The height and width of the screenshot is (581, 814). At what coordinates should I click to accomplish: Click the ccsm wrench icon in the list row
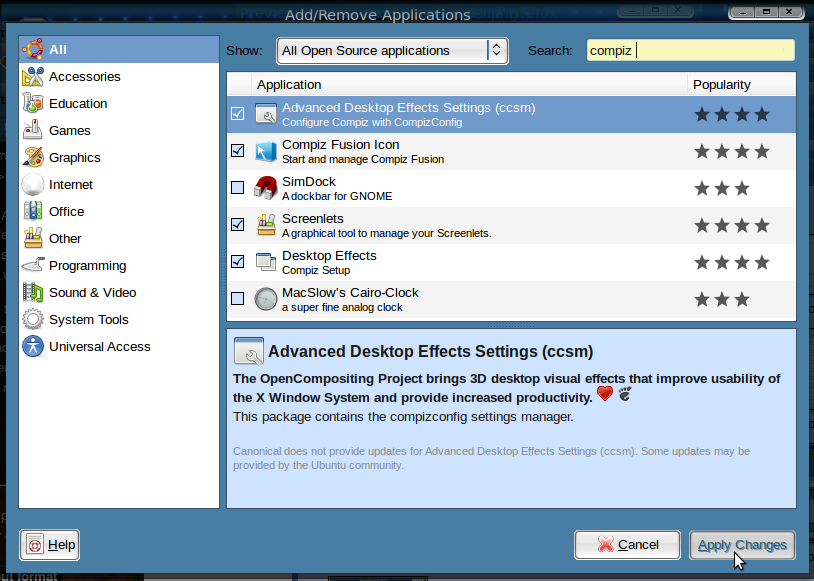266,114
